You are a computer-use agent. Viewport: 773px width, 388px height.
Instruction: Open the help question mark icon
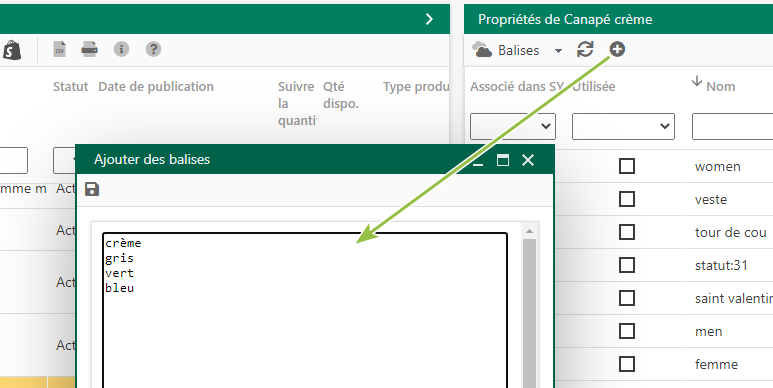153,49
